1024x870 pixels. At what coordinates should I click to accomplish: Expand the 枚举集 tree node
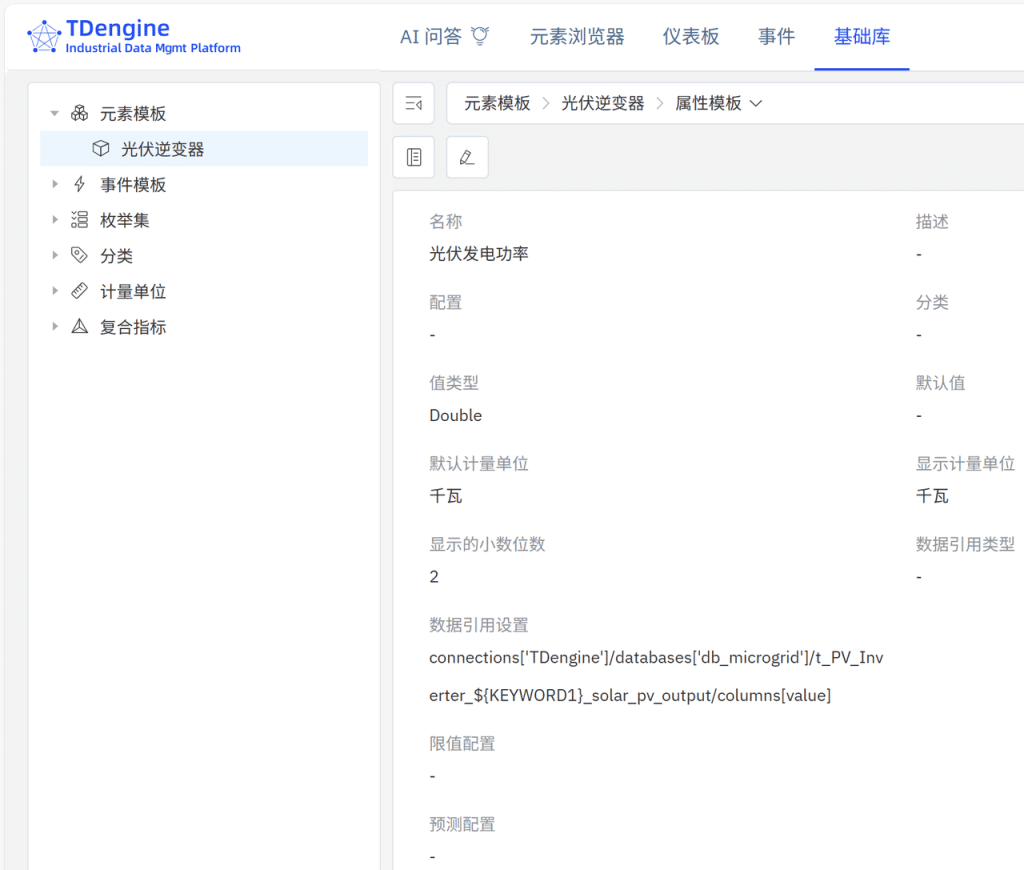(x=56, y=219)
